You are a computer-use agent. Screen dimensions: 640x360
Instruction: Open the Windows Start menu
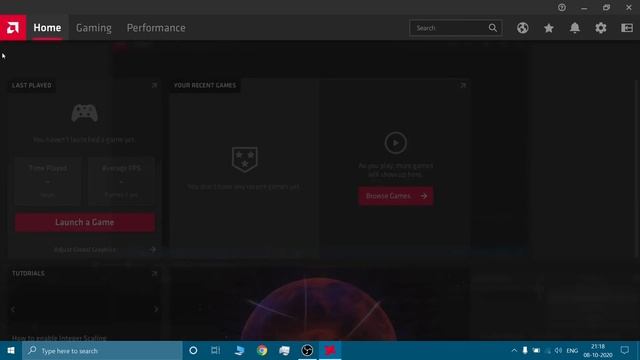(11, 351)
